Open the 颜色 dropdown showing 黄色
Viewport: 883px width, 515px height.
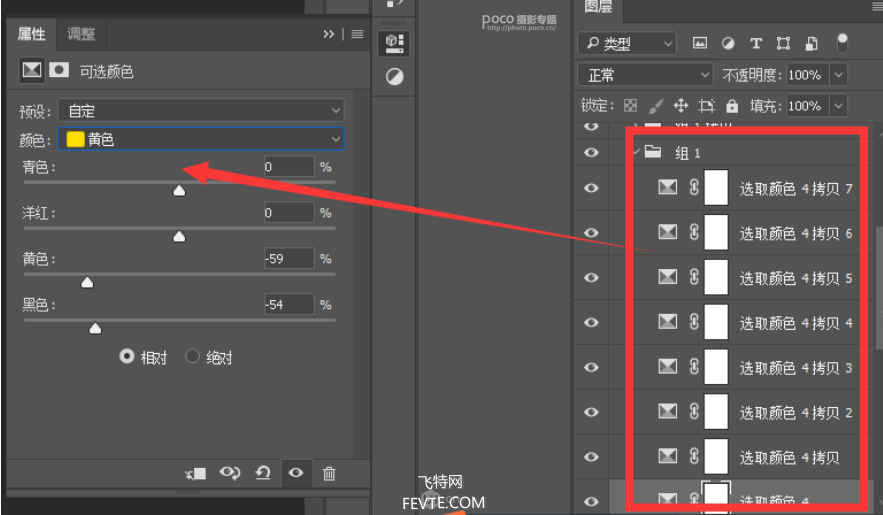(200, 139)
